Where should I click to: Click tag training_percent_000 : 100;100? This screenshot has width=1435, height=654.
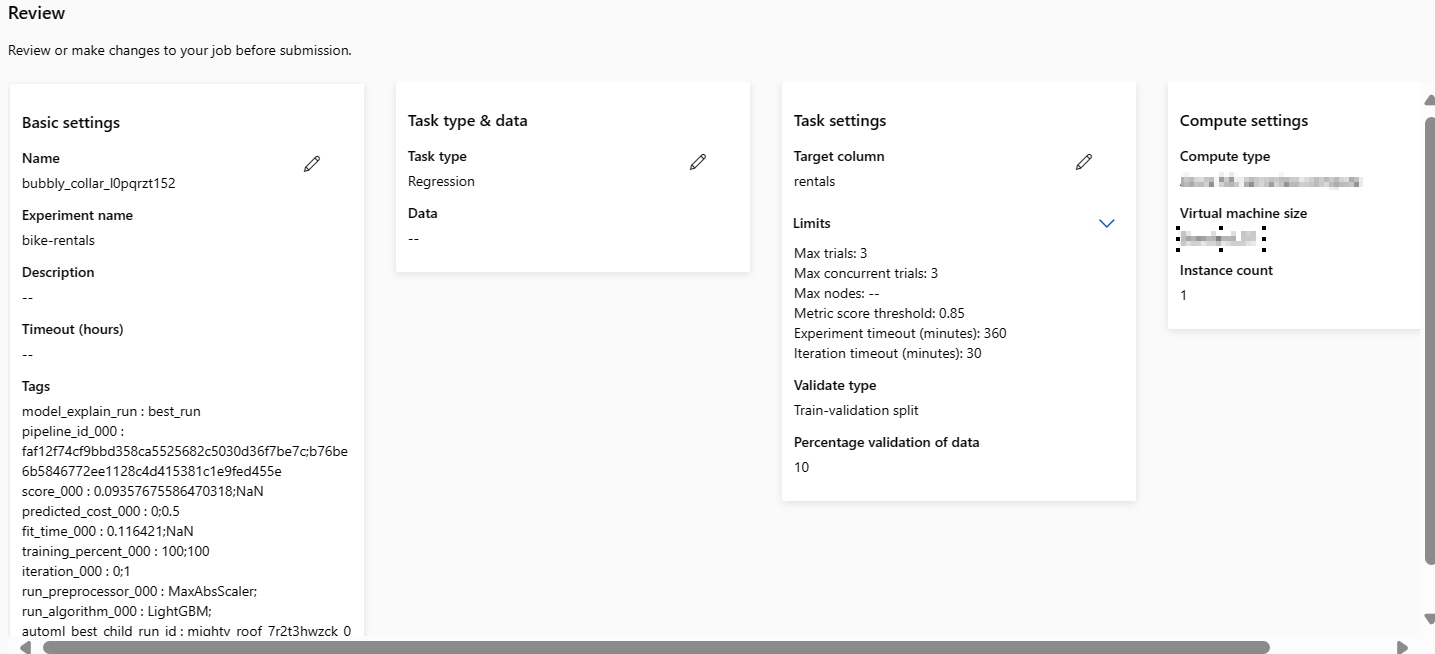coord(116,551)
